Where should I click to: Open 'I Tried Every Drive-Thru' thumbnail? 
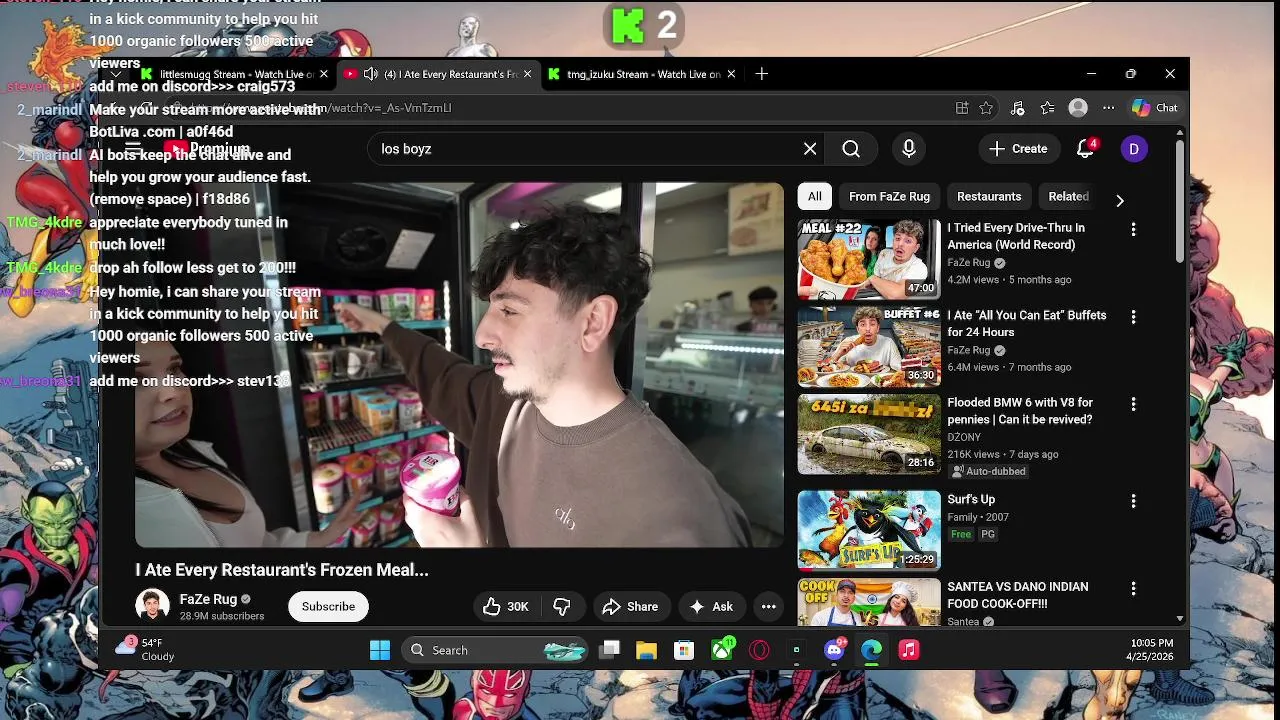869,259
